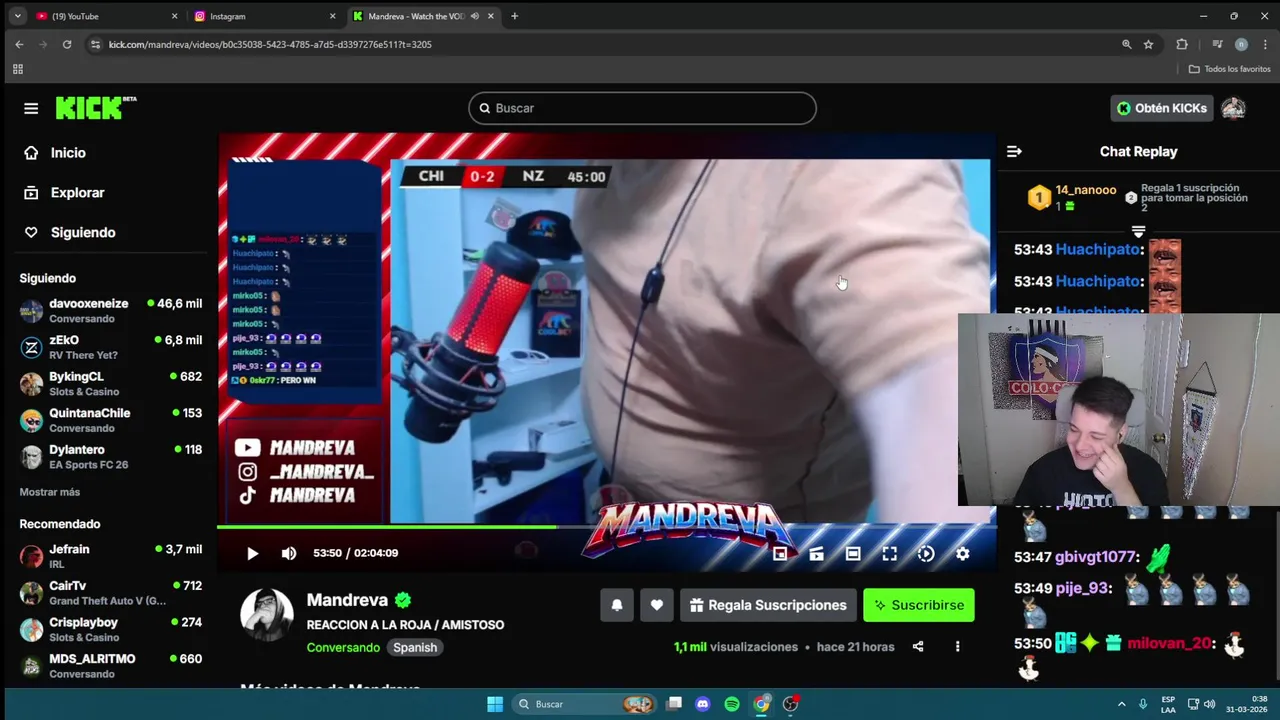This screenshot has height=720, width=1280.
Task: Open the Windows Start menu
Action: 495,704
